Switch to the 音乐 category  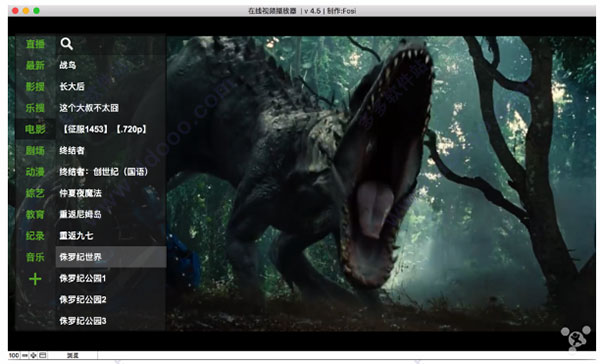pos(35,257)
